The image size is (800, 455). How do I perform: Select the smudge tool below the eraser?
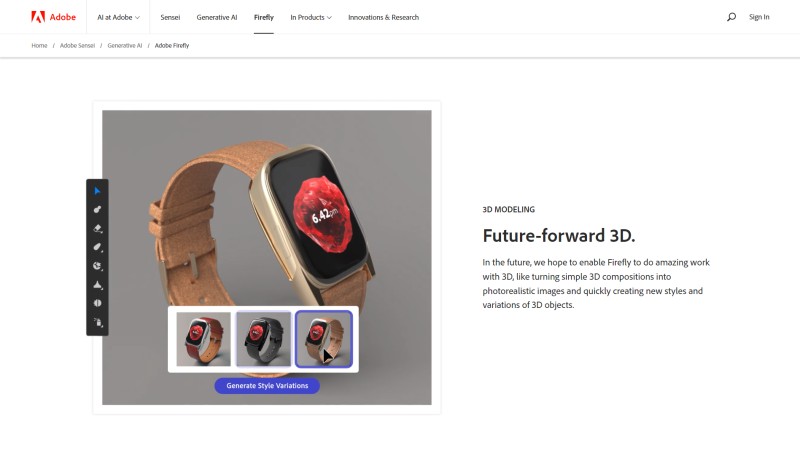[x=97, y=247]
